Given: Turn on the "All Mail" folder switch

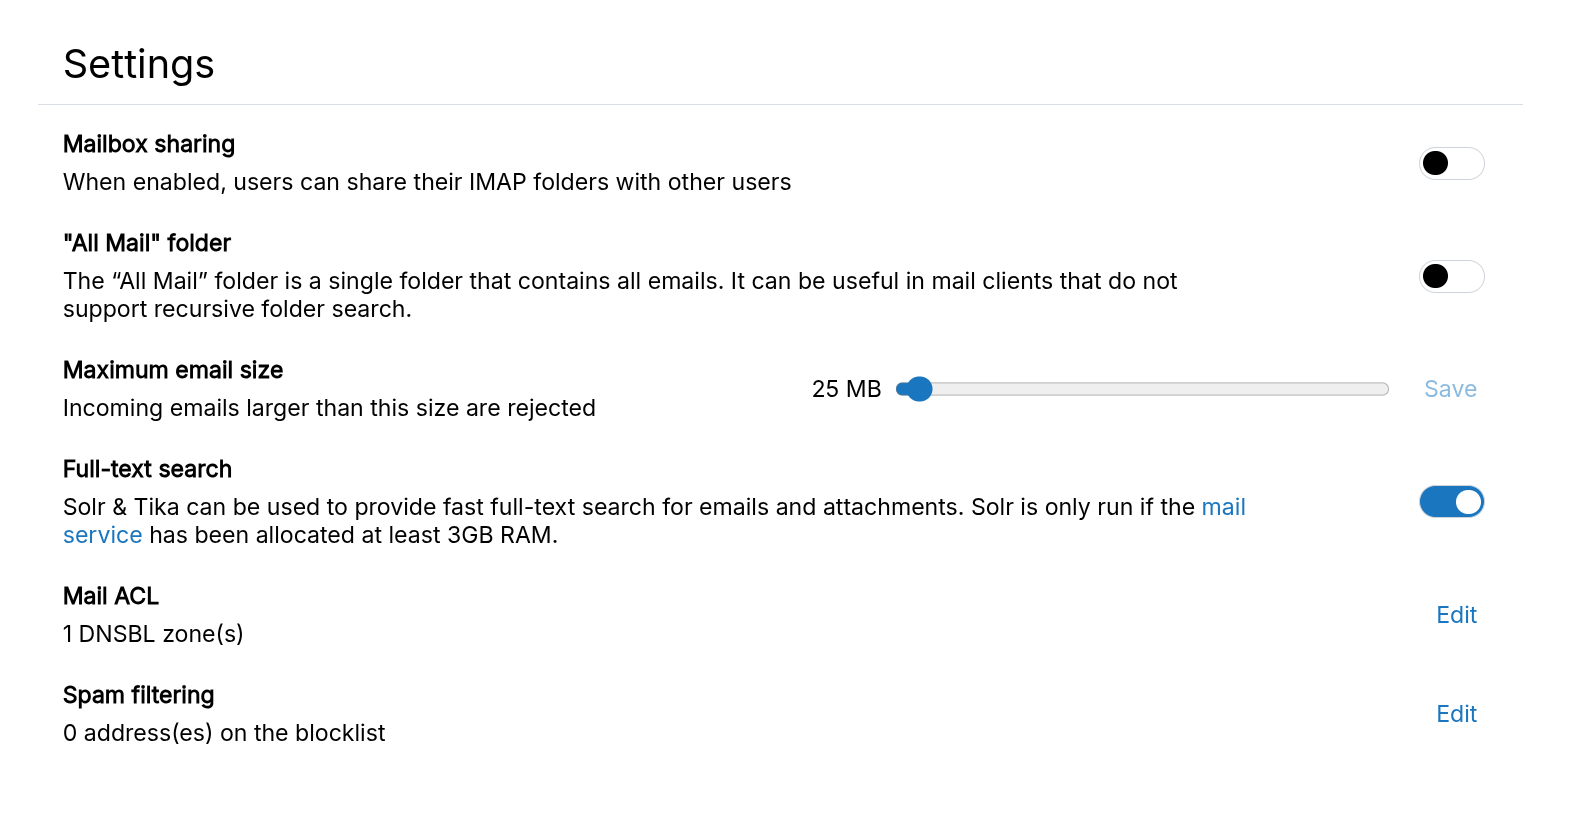Looking at the screenshot, I should pos(1451,276).
